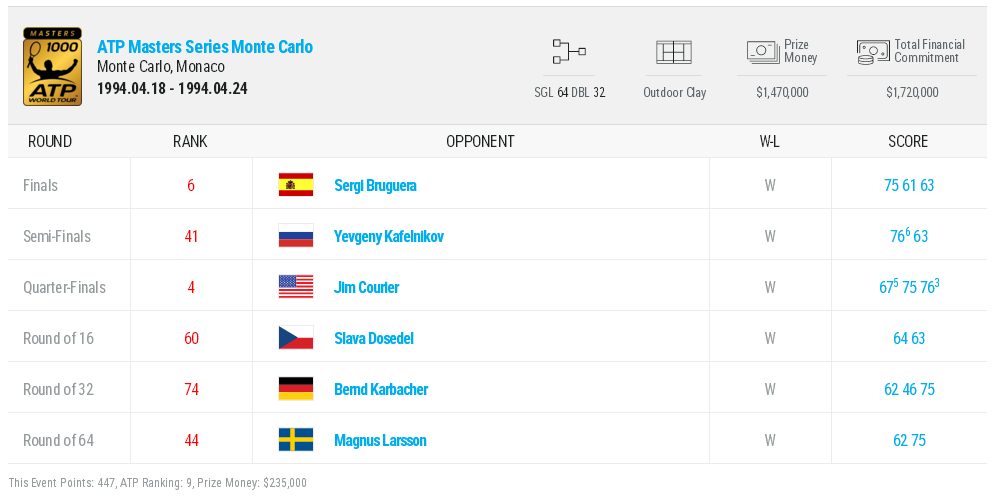This screenshot has height=496, width=992.
Task: Click the OPPONENT column header
Action: (480, 142)
